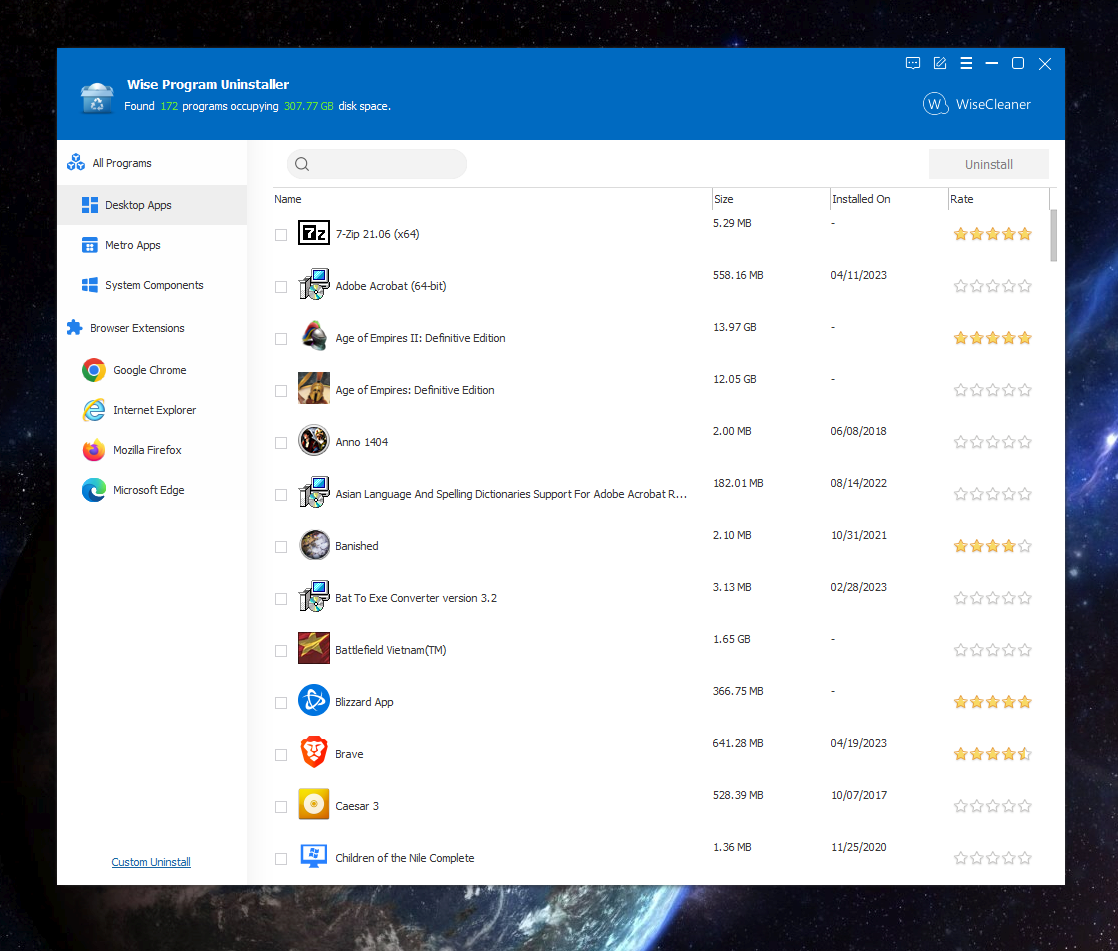Check the Banished row checkbox
Screen dimensions: 1118x951
pyautogui.click(x=281, y=547)
